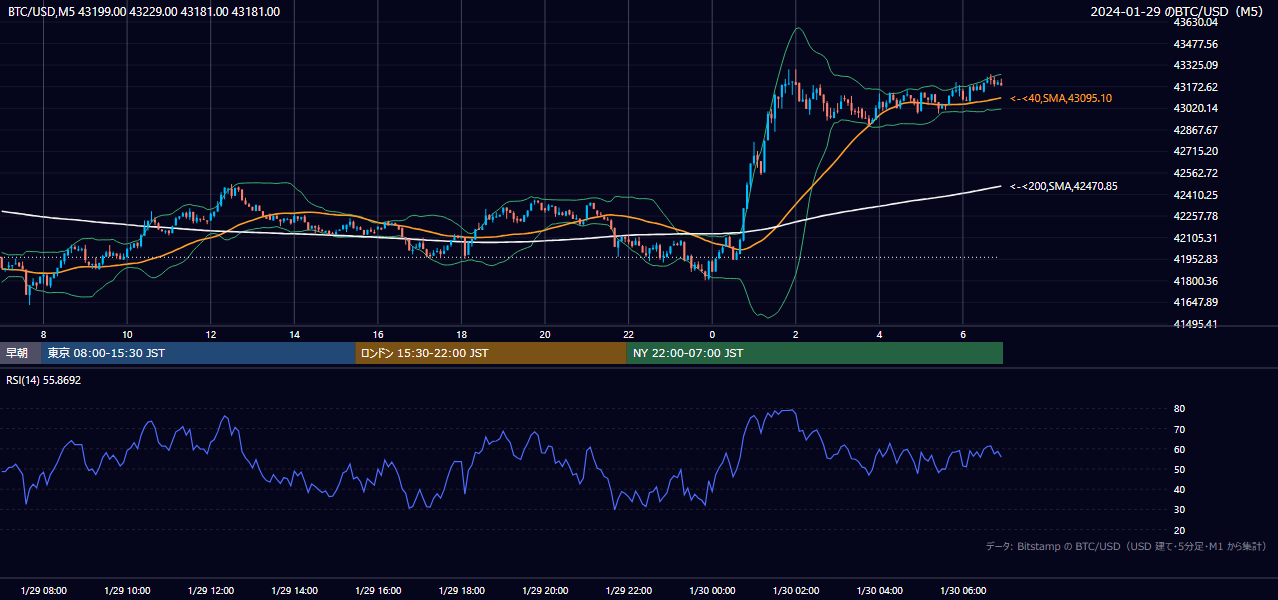1278x600 pixels.
Task: Click price axis label 42105.31
Action: 1196,238
